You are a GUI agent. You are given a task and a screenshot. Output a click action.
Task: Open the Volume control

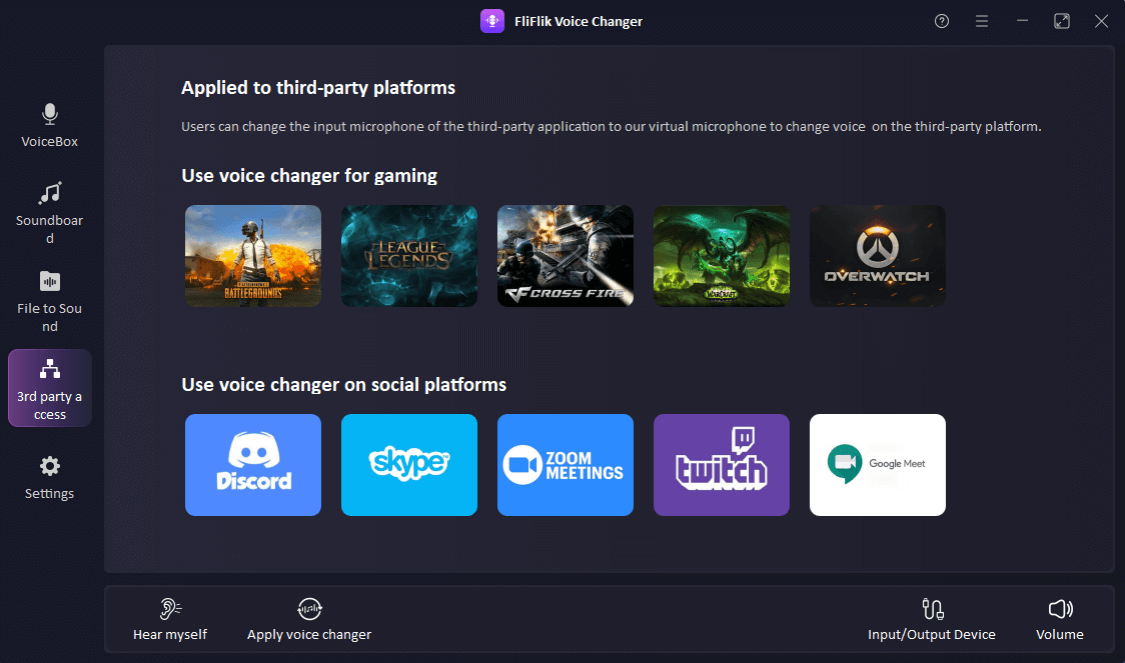click(1059, 619)
